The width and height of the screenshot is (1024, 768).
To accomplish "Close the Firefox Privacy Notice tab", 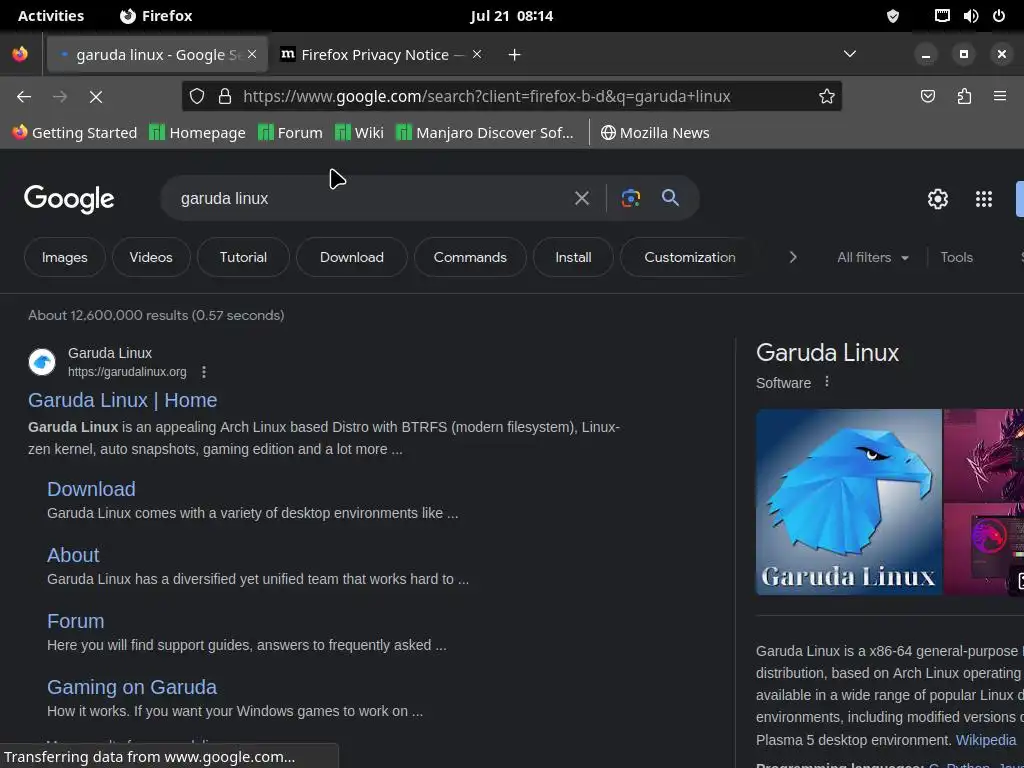I will click(x=477, y=54).
